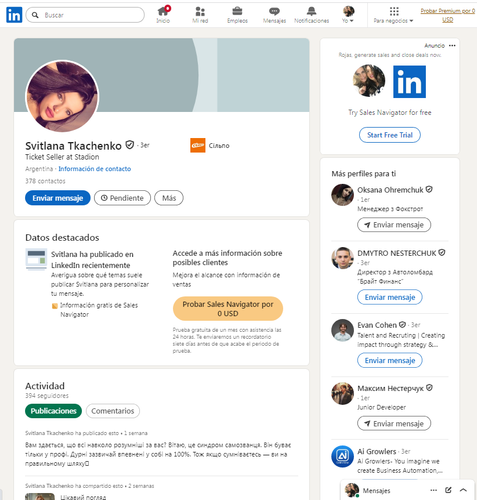Open Evan Cohen profile name
Viewport: 477px width, 500px height.
click(377, 325)
